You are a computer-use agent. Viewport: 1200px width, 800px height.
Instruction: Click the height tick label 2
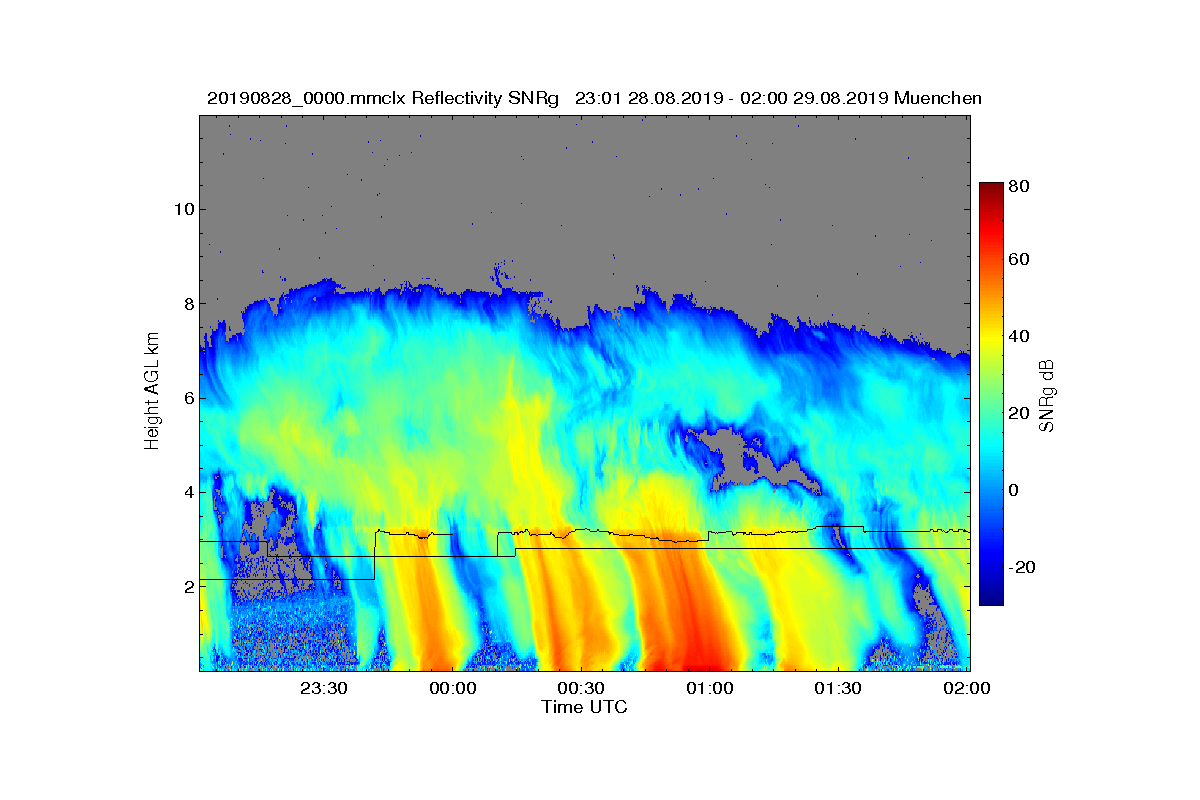pos(187,587)
